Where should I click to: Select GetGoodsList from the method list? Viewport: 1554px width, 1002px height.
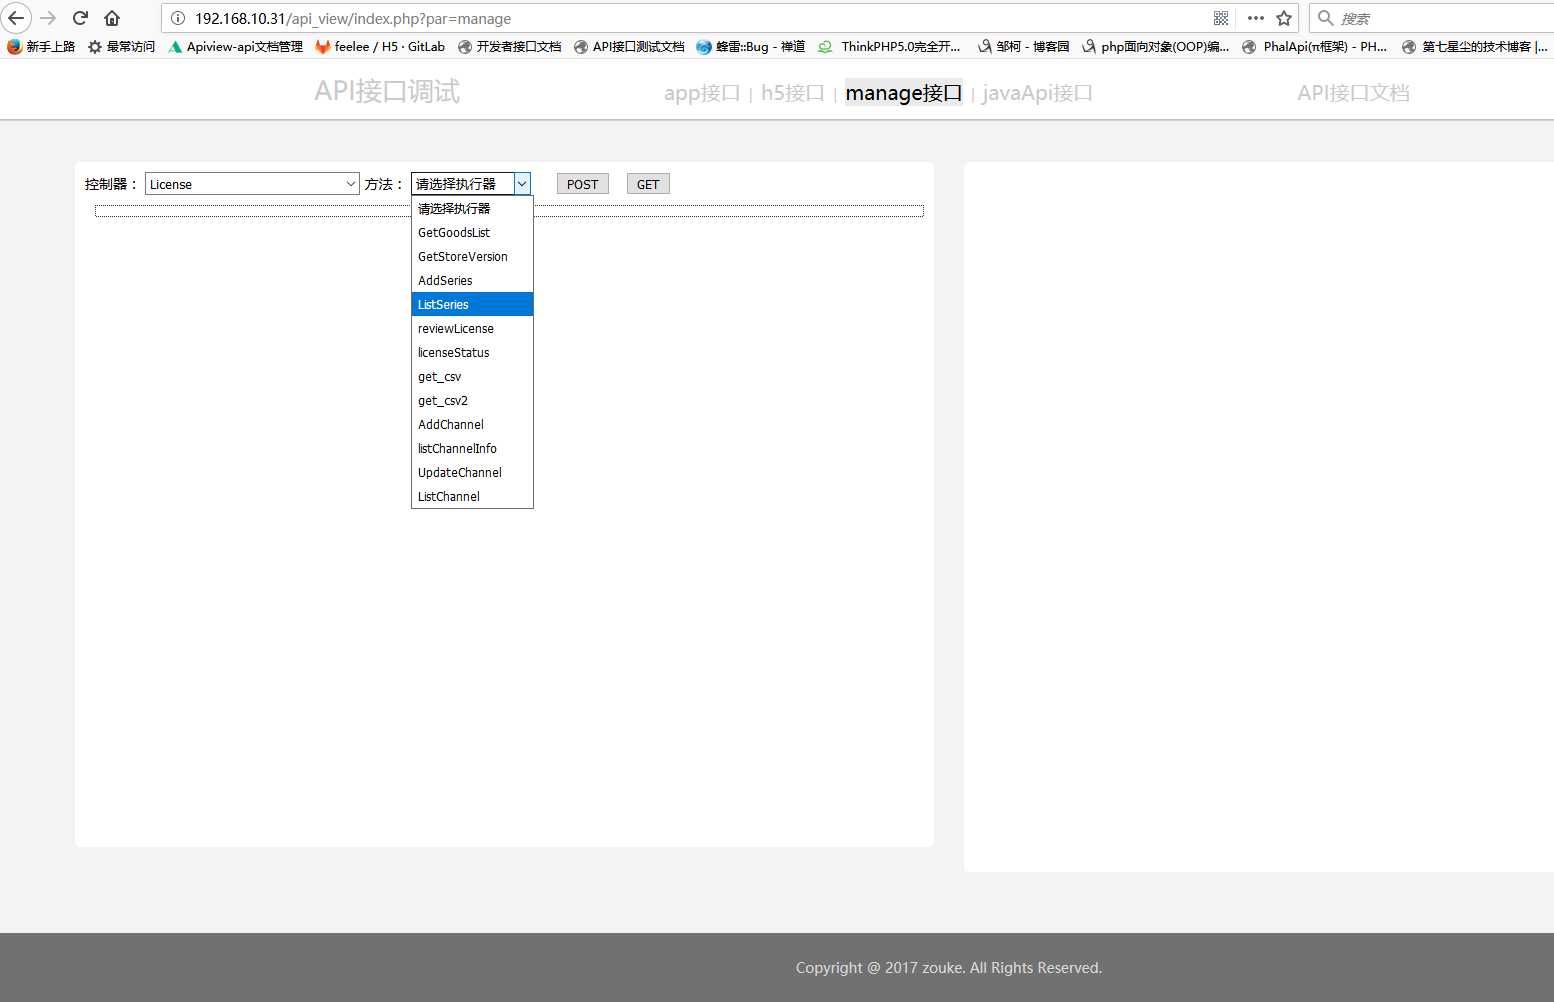(472, 232)
